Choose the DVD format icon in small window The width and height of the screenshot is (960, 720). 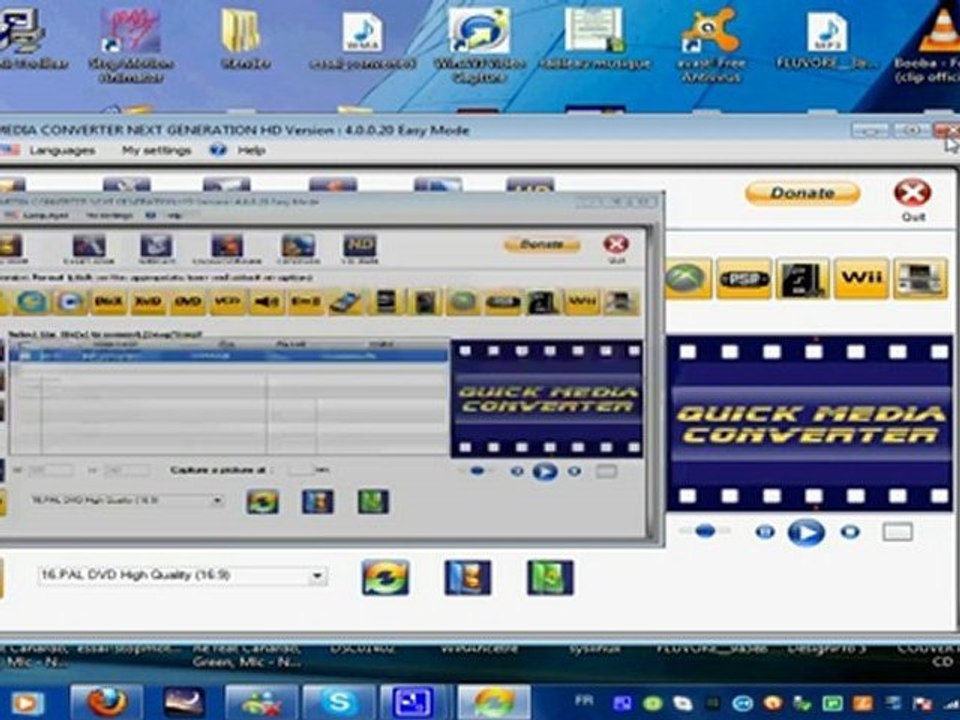[x=187, y=302]
